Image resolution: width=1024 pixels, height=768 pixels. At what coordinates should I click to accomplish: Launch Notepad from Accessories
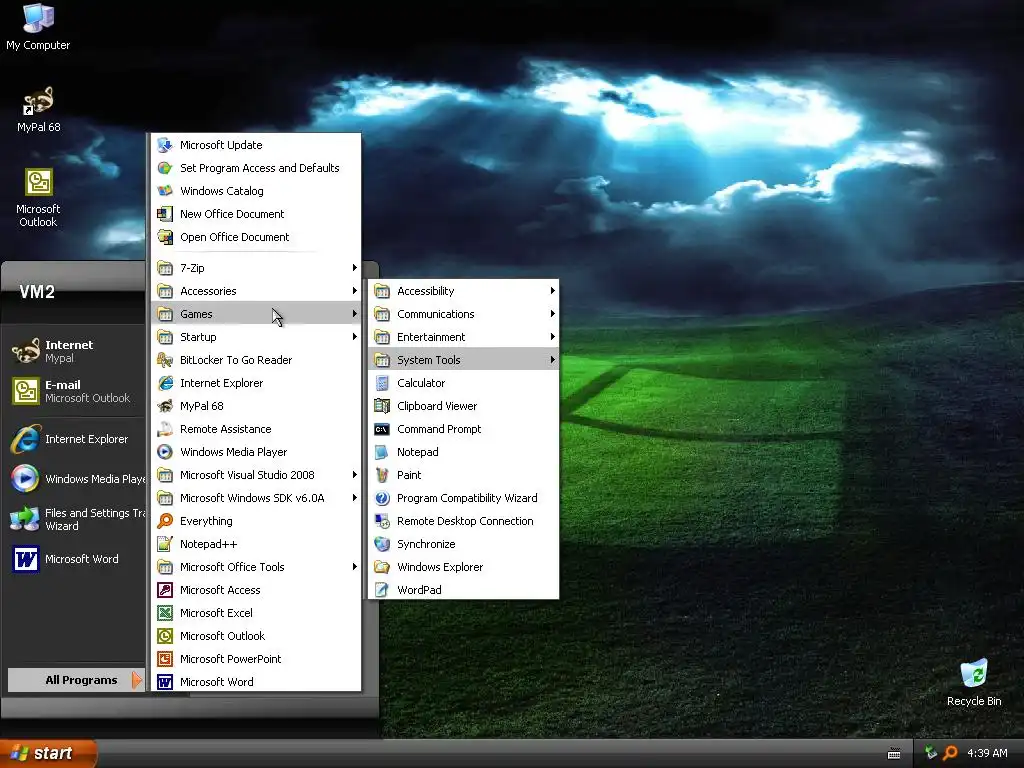464,452
